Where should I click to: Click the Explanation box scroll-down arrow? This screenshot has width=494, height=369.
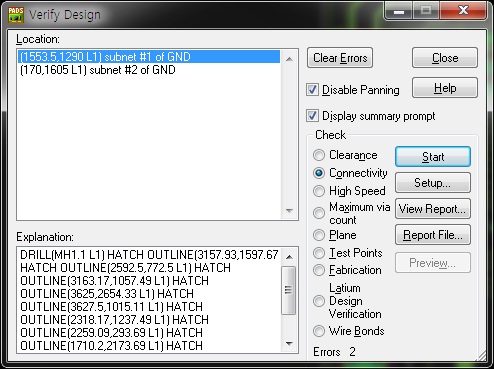pos(289,343)
